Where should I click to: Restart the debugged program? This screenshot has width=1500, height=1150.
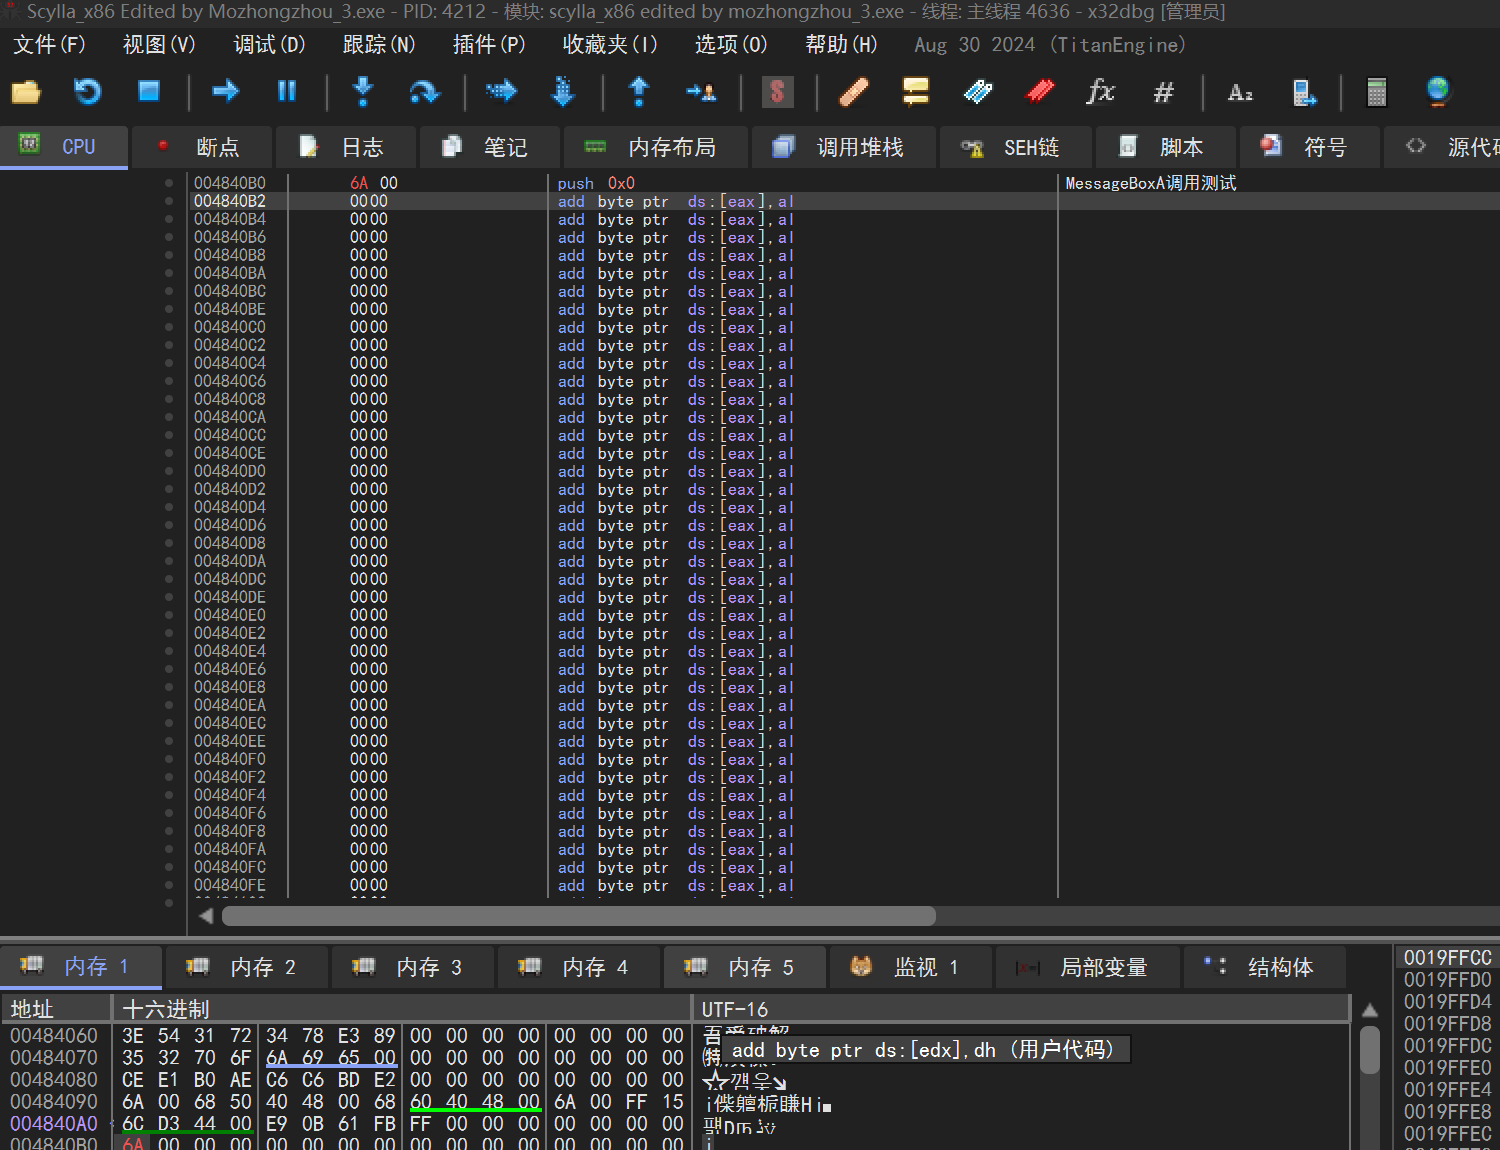(88, 92)
